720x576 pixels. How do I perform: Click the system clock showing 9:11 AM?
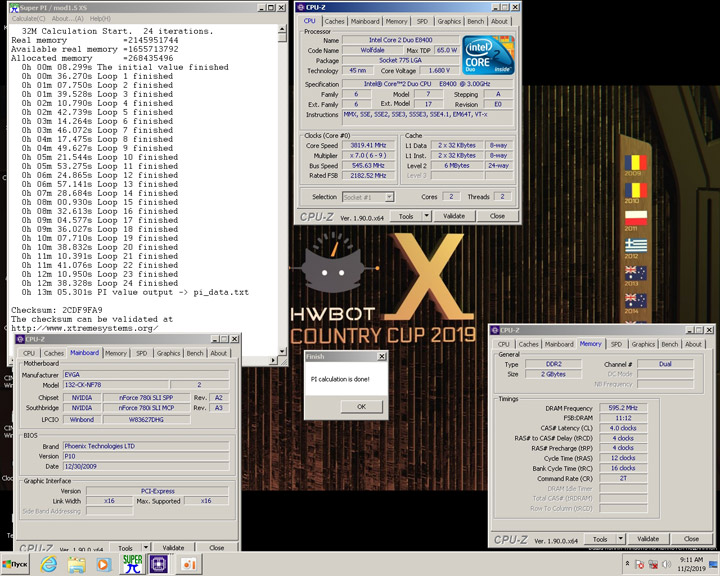[690, 563]
